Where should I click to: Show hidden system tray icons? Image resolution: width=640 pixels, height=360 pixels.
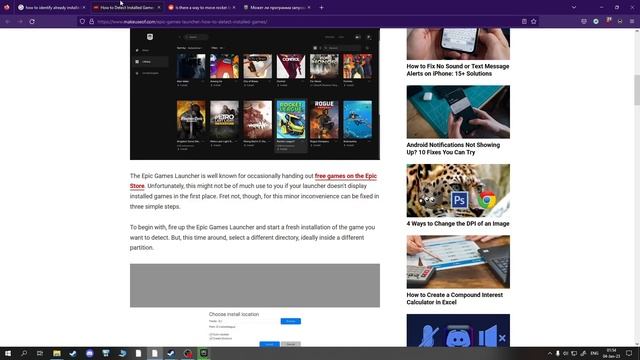coord(550,353)
